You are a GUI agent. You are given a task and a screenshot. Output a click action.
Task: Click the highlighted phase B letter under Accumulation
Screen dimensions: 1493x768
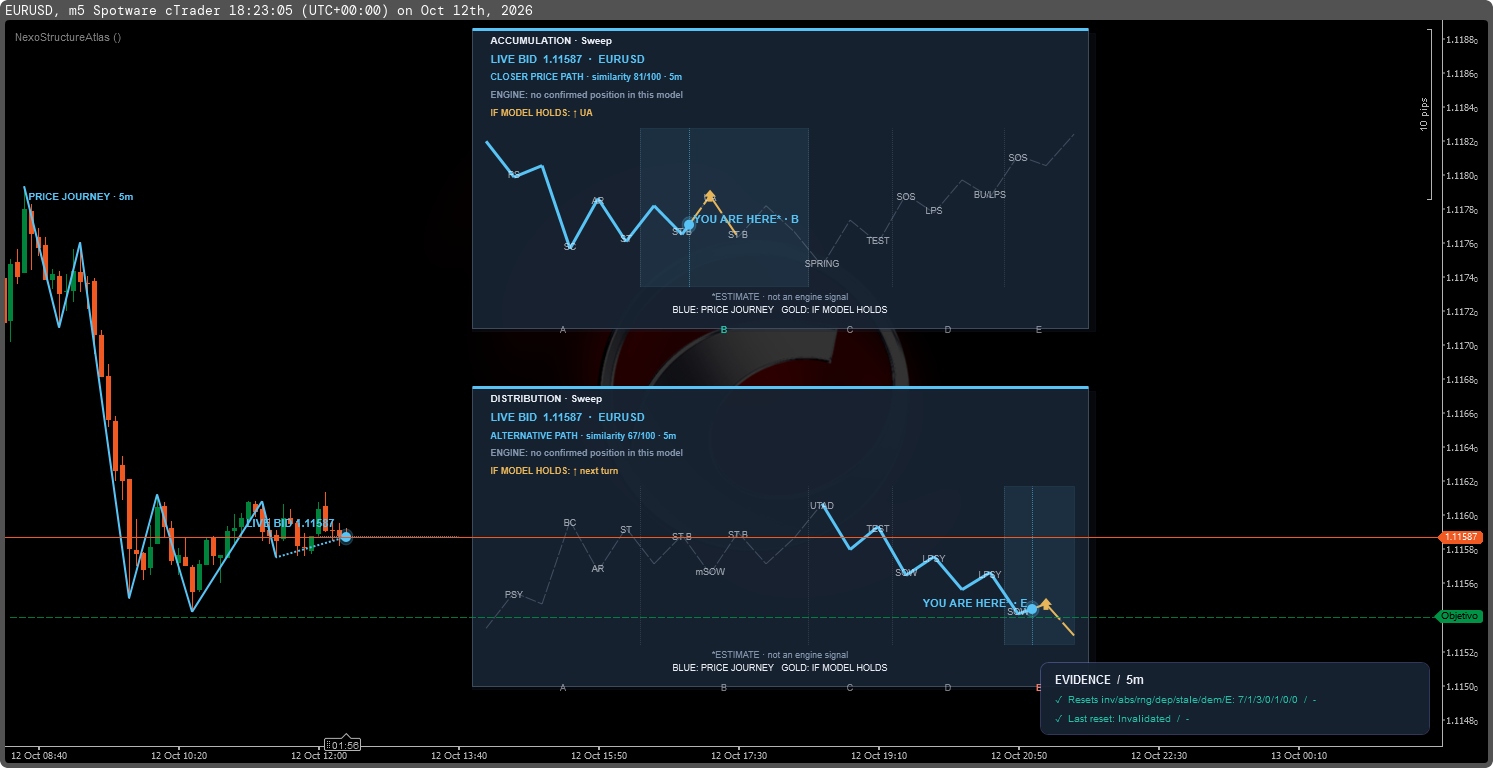(724, 330)
